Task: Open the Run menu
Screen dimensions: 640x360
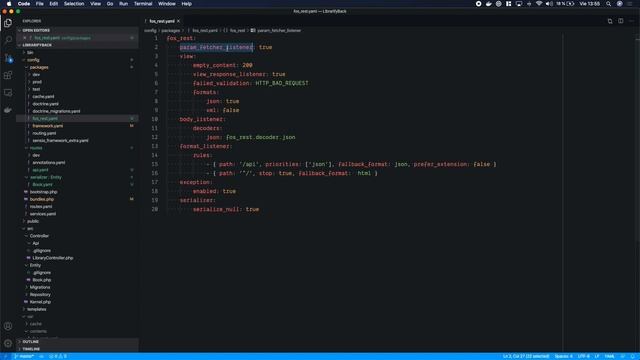Action: coord(123,4)
